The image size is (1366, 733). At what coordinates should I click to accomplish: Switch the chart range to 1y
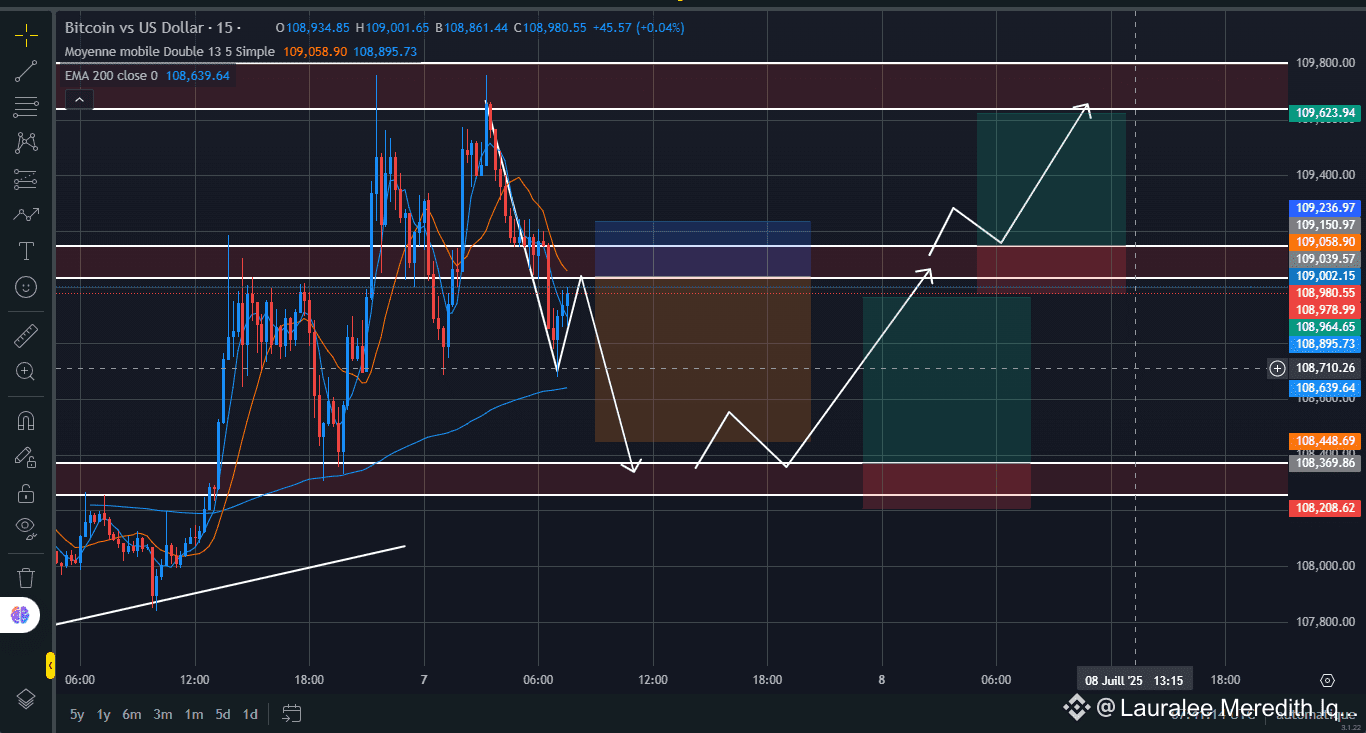pyautogui.click(x=103, y=714)
